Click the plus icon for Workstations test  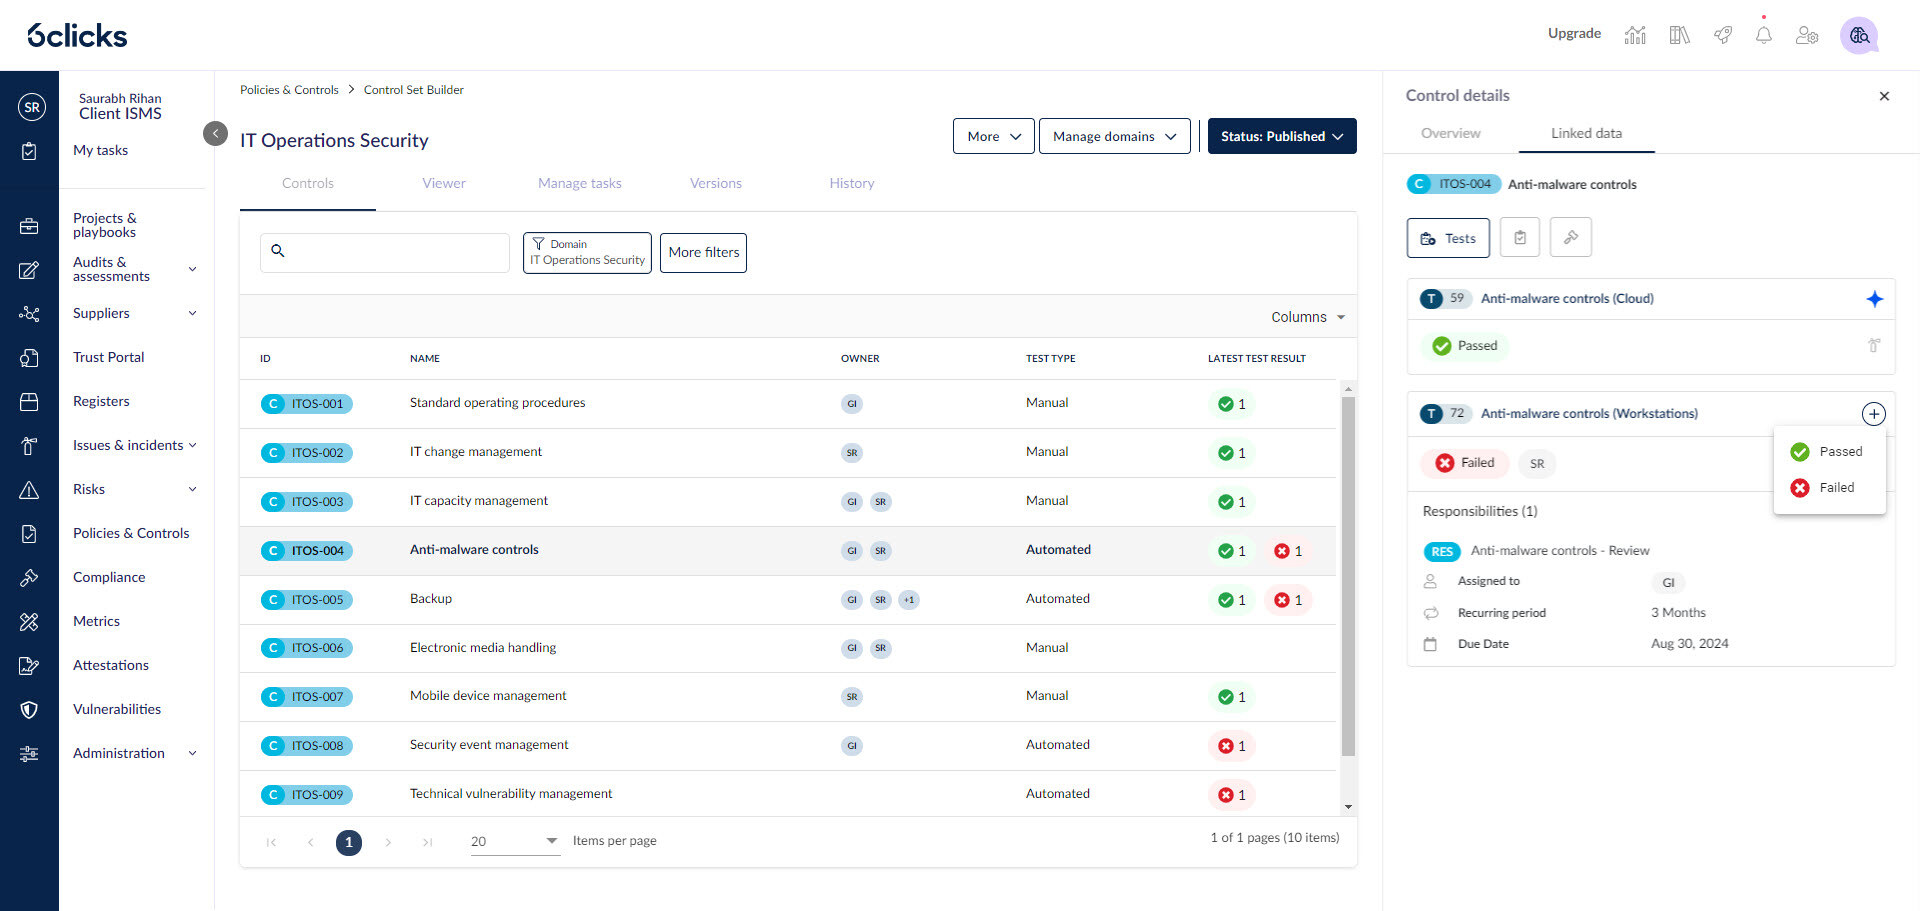1873,414
